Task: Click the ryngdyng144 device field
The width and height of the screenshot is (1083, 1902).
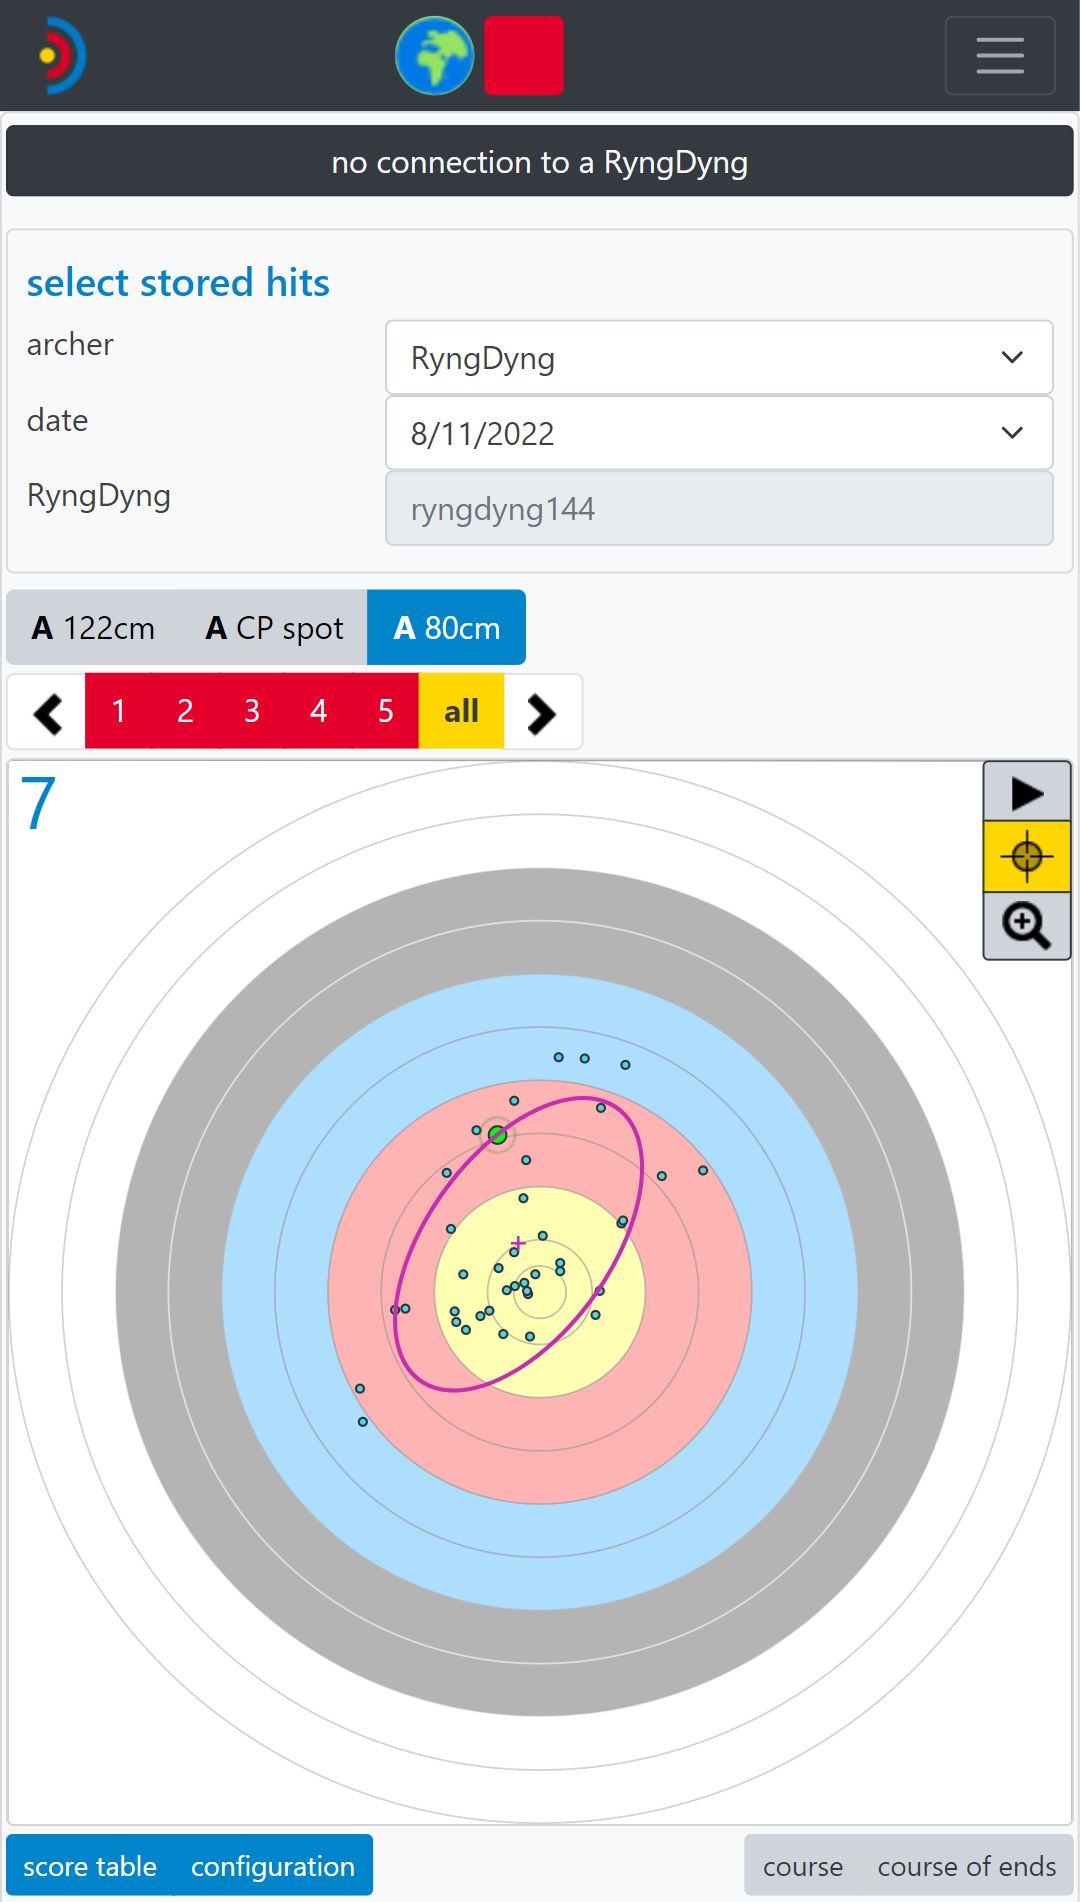Action: pyautogui.click(x=718, y=509)
